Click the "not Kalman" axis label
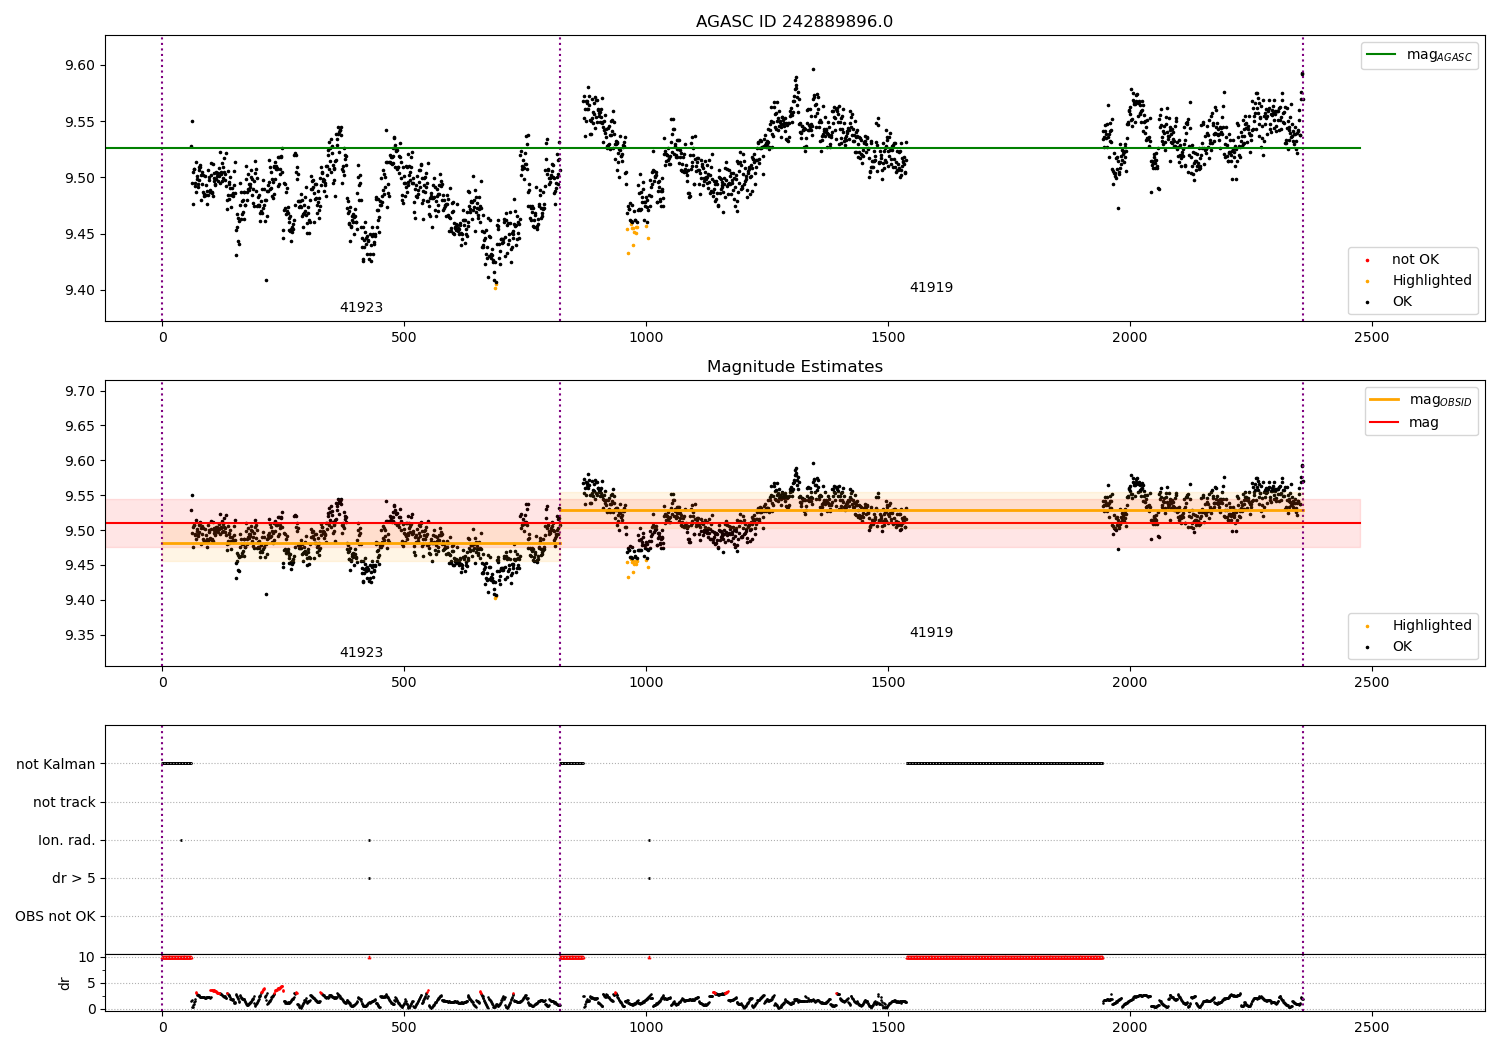1500x1050 pixels. click(x=56, y=764)
